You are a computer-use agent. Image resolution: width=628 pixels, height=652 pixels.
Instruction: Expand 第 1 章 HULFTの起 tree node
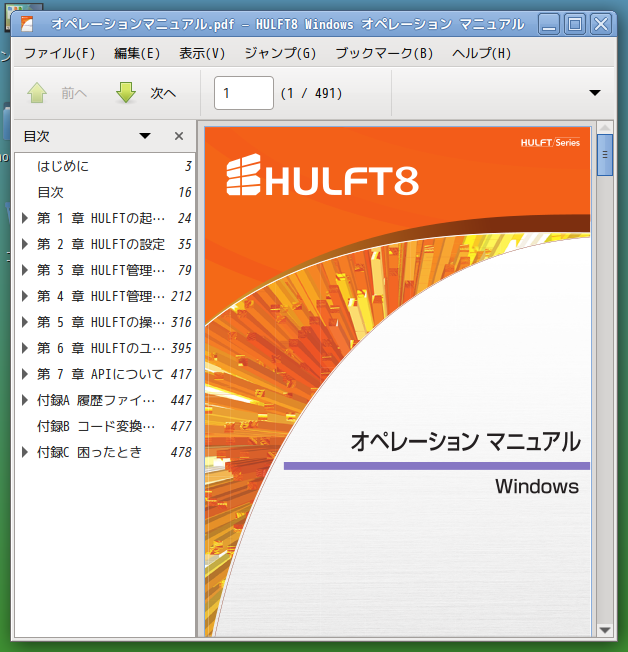(x=25, y=218)
